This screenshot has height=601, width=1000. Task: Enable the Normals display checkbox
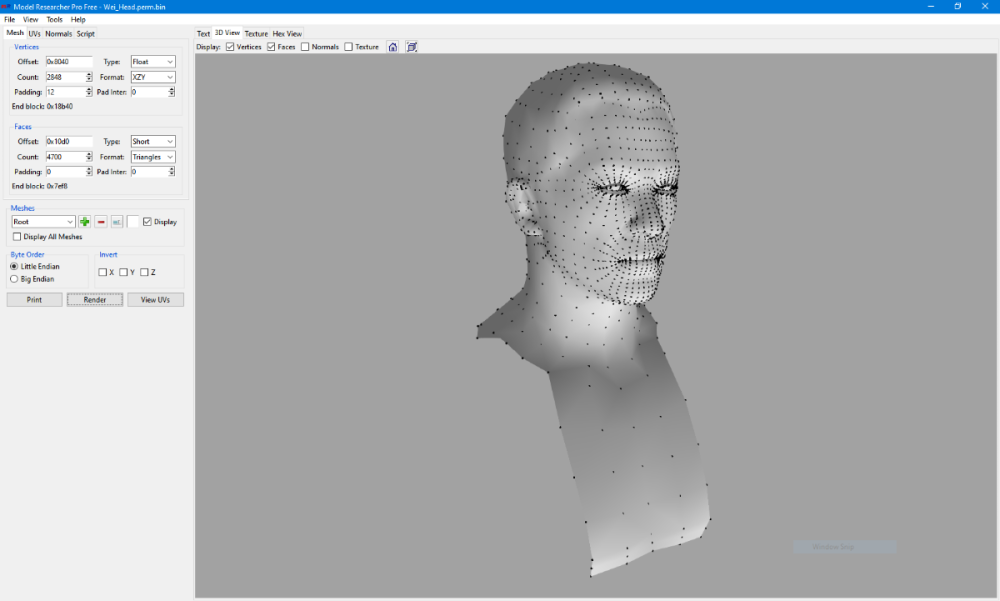[306, 47]
